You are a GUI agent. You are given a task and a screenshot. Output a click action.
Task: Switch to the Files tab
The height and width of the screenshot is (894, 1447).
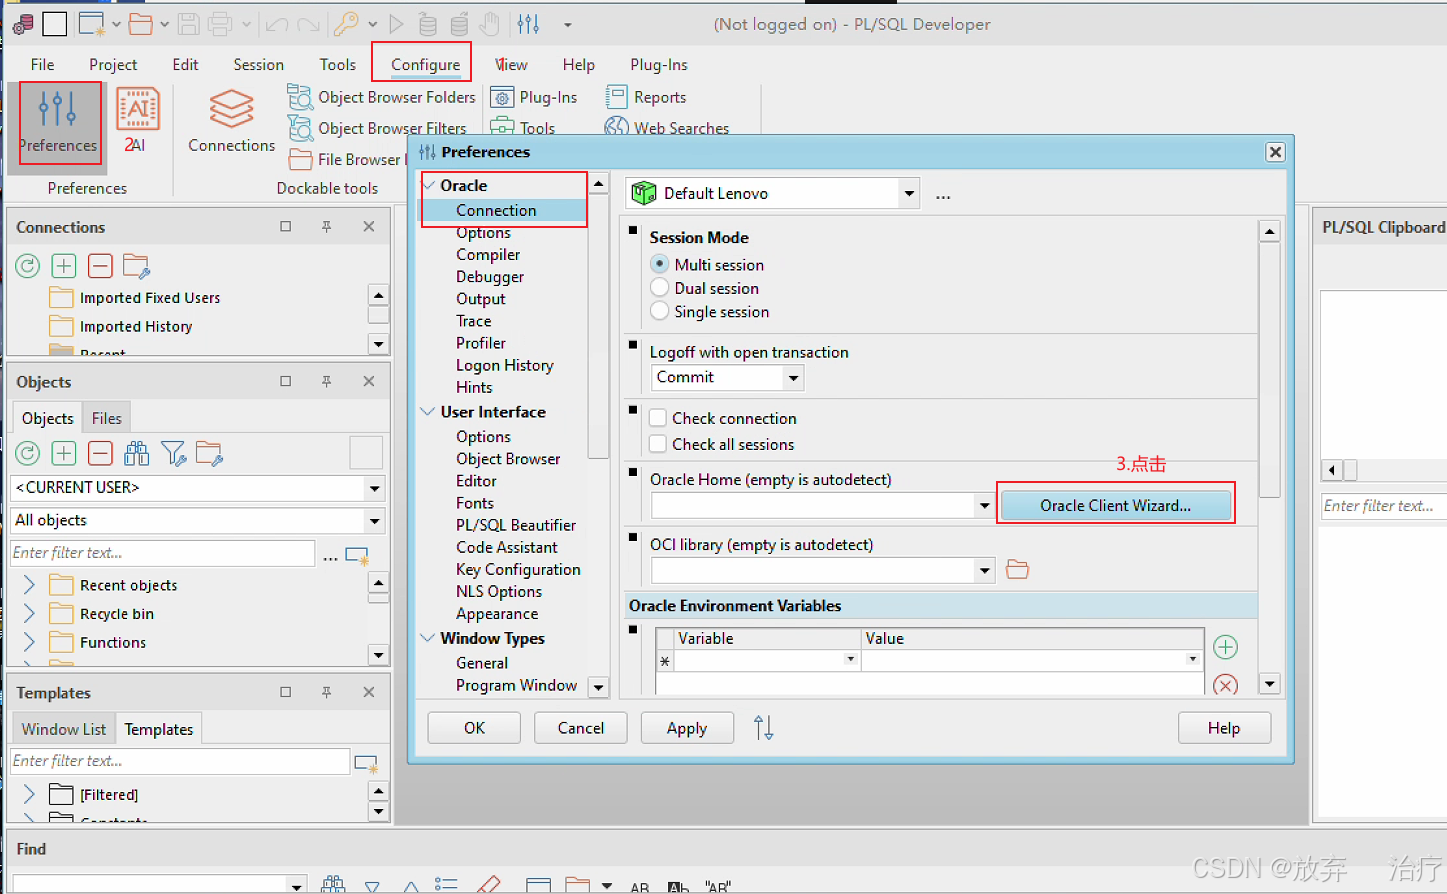[105, 417]
